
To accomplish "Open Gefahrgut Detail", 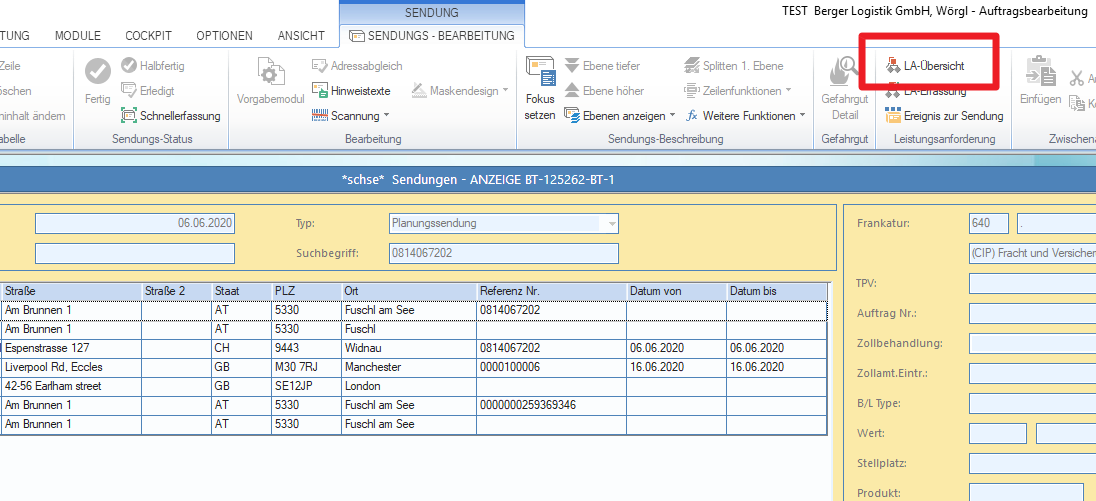I will coord(845,87).
